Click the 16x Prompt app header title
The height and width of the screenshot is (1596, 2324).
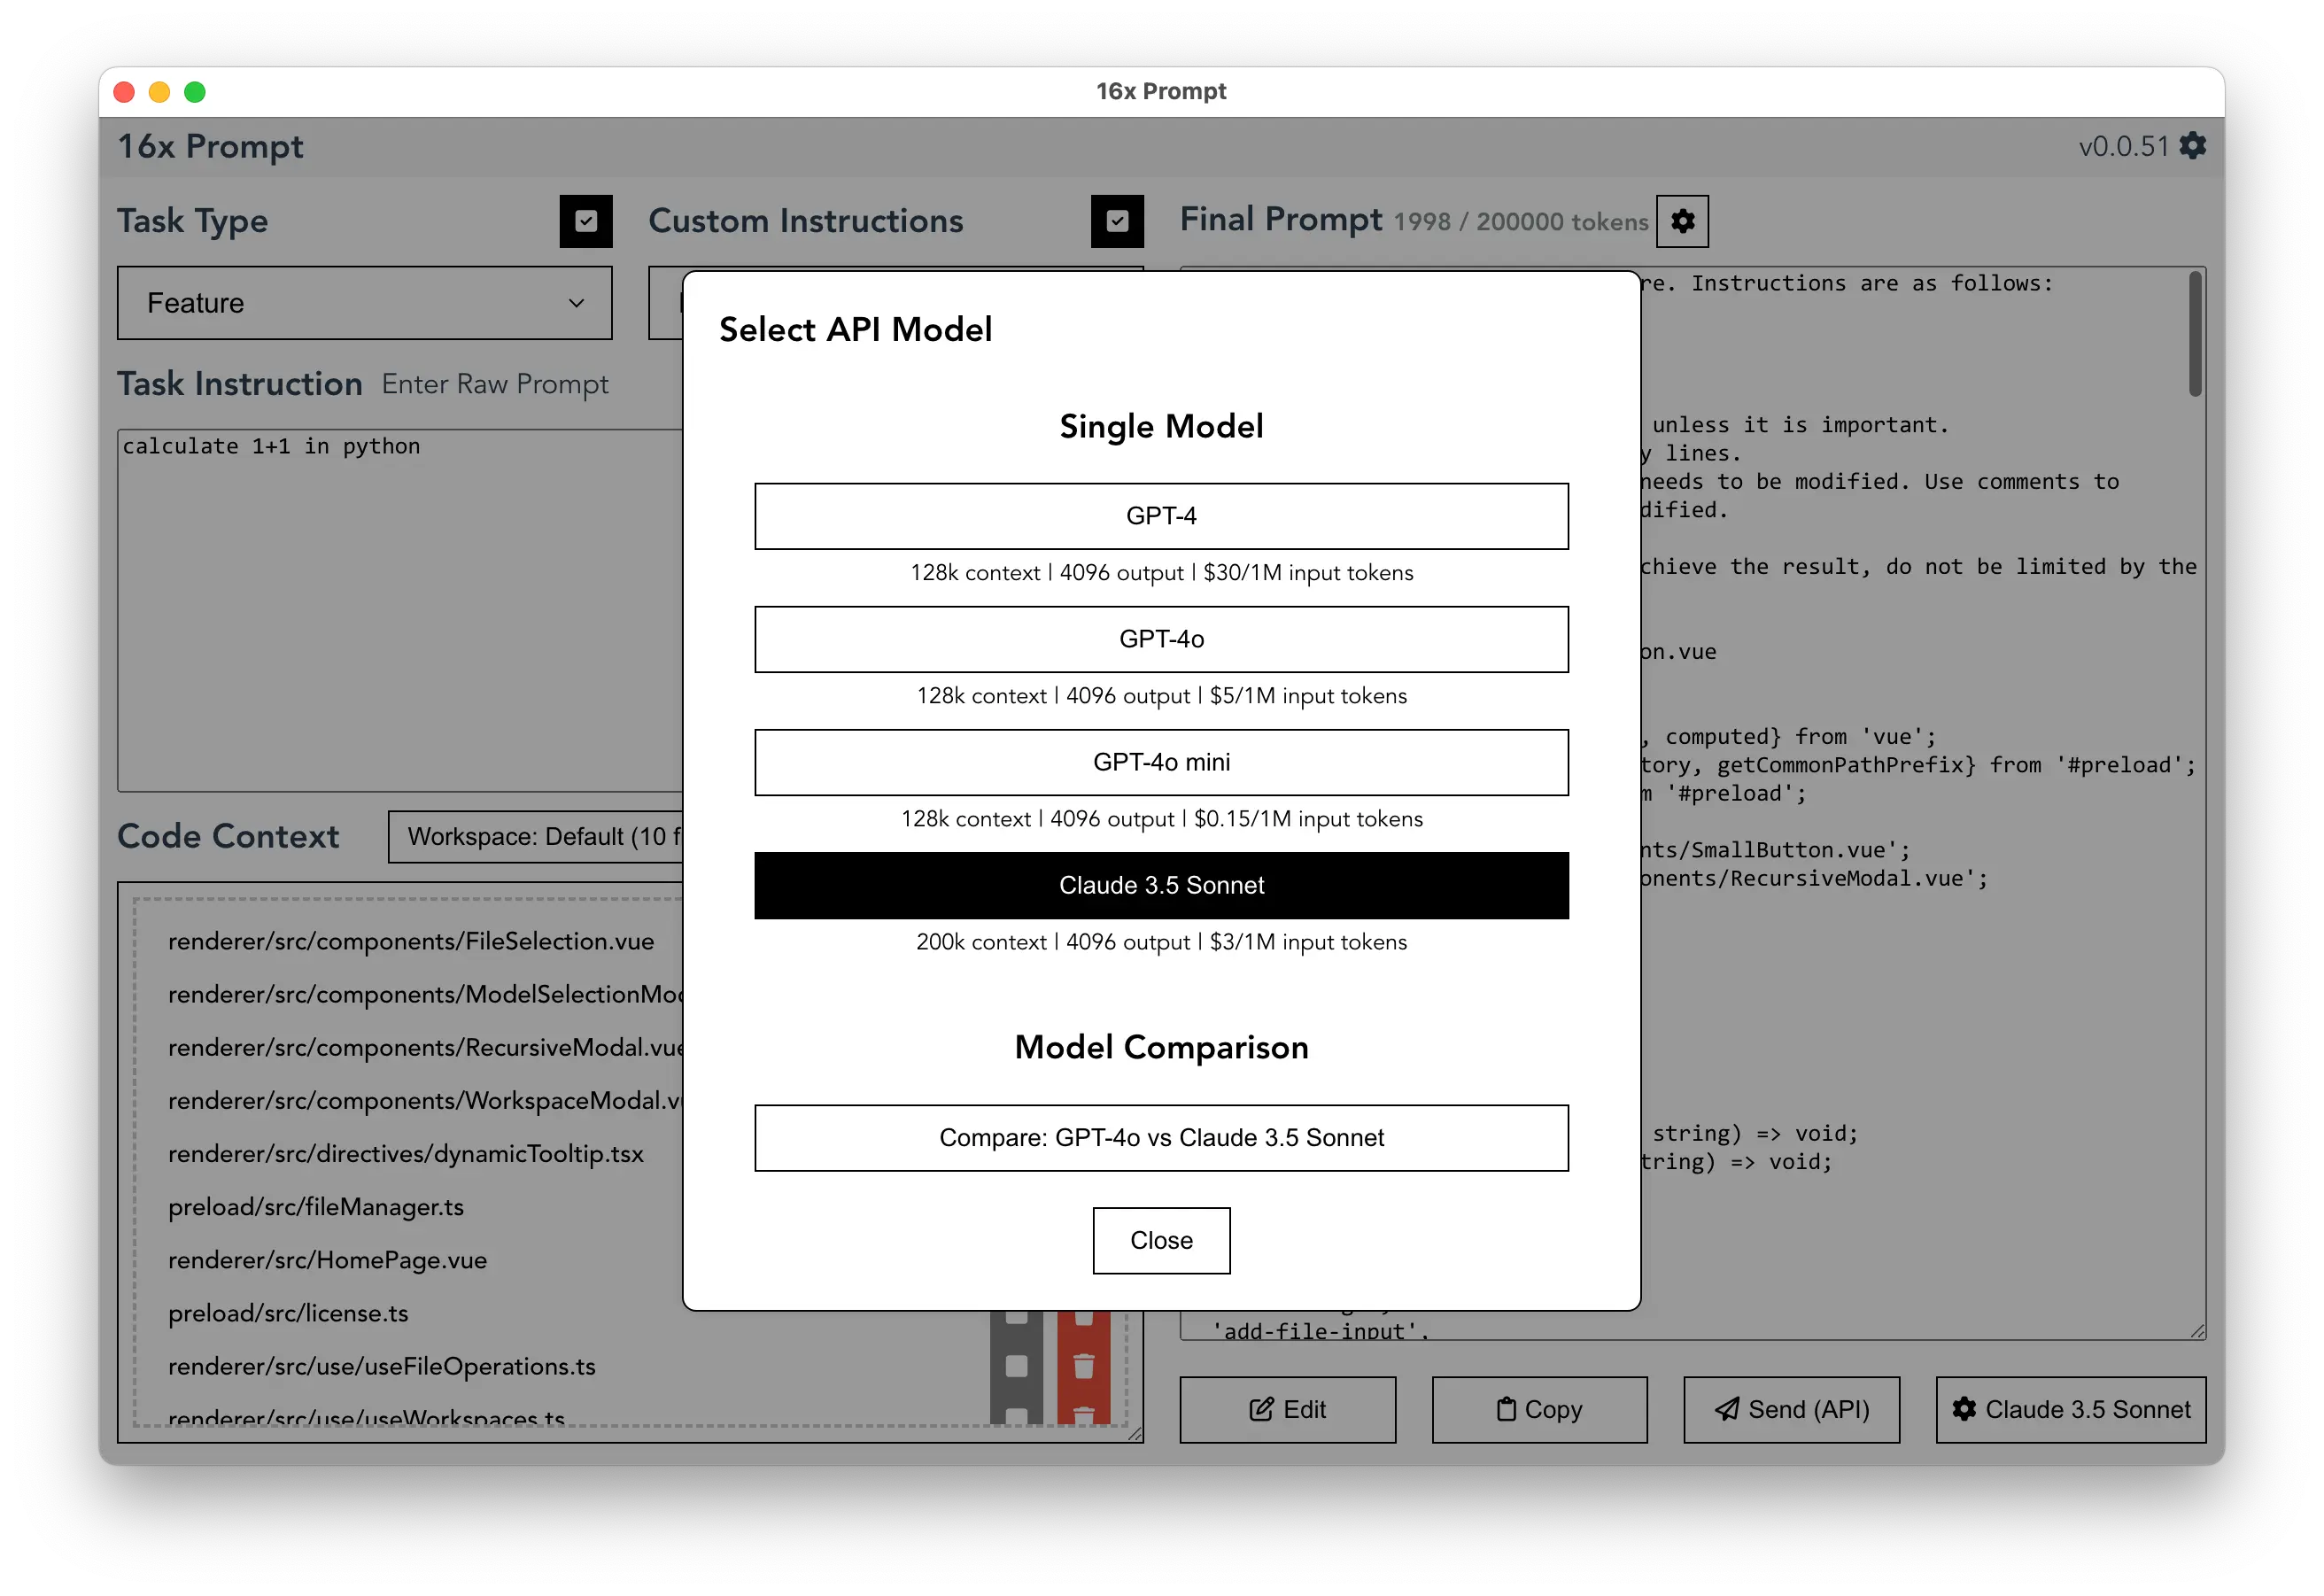210,146
